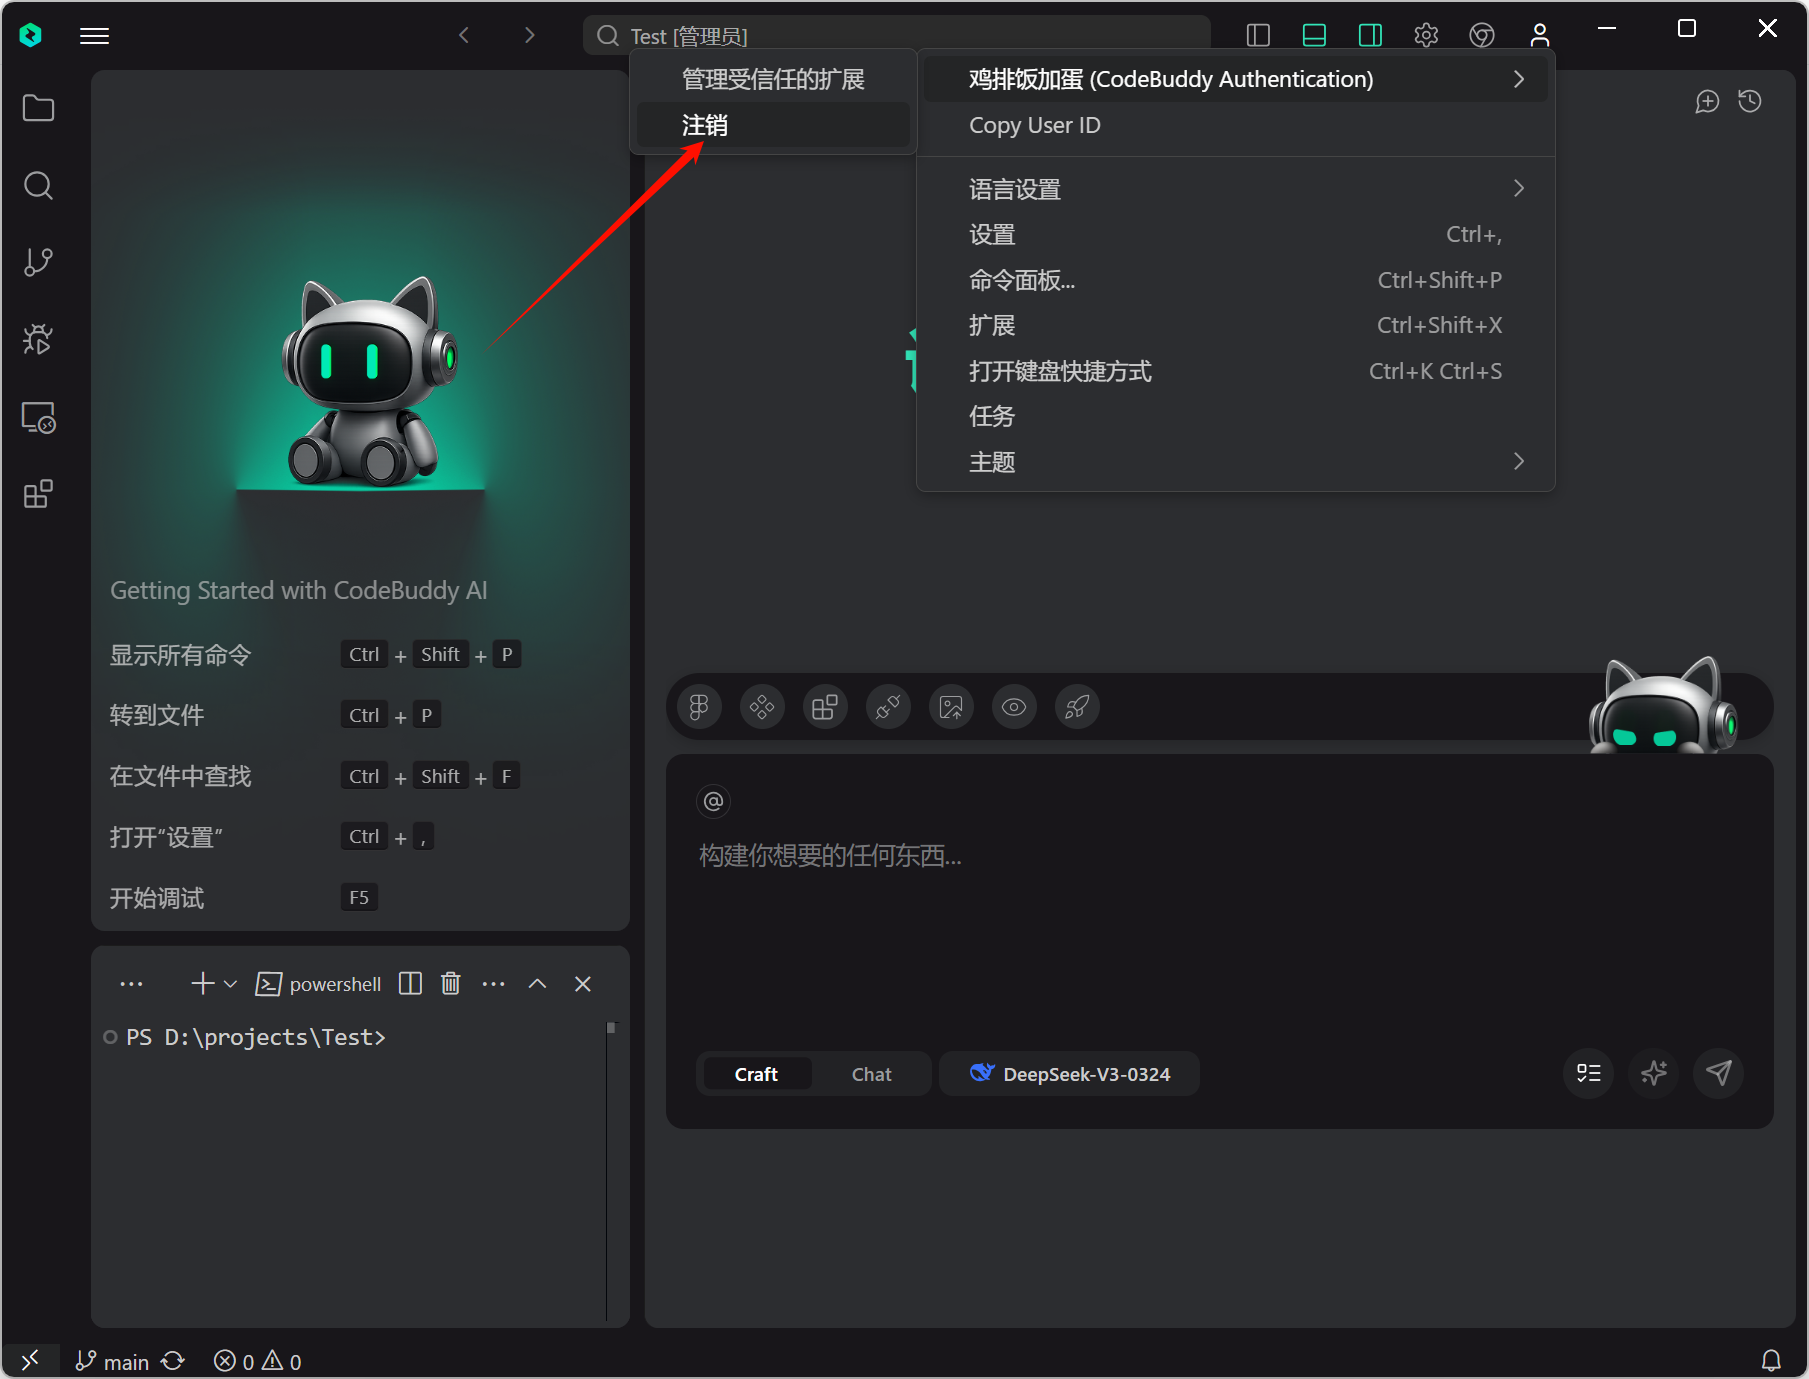
Task: Open new terminal profile dropdown arrow
Action: [231, 984]
